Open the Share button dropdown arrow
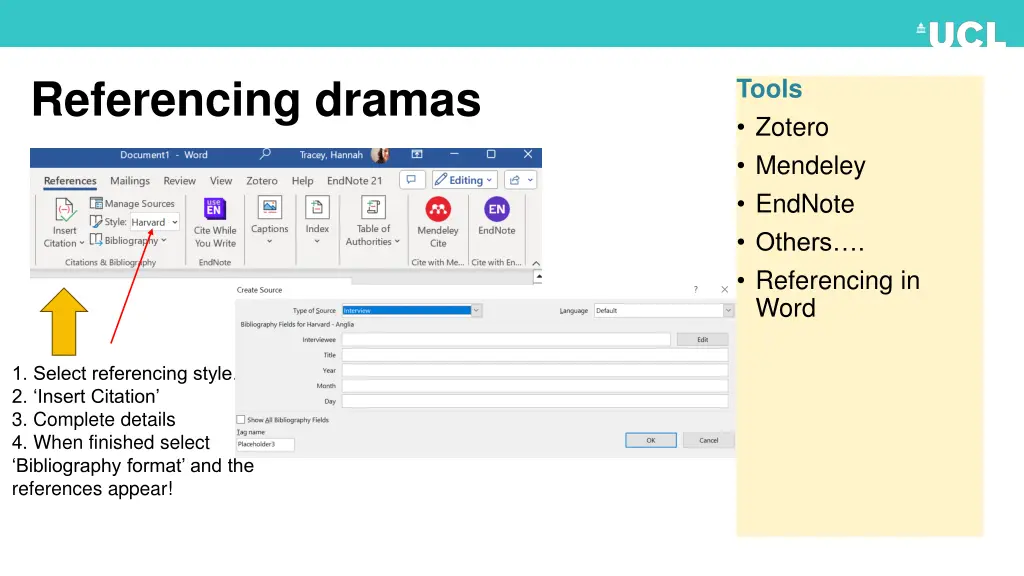The image size is (1024, 576). 530,180
